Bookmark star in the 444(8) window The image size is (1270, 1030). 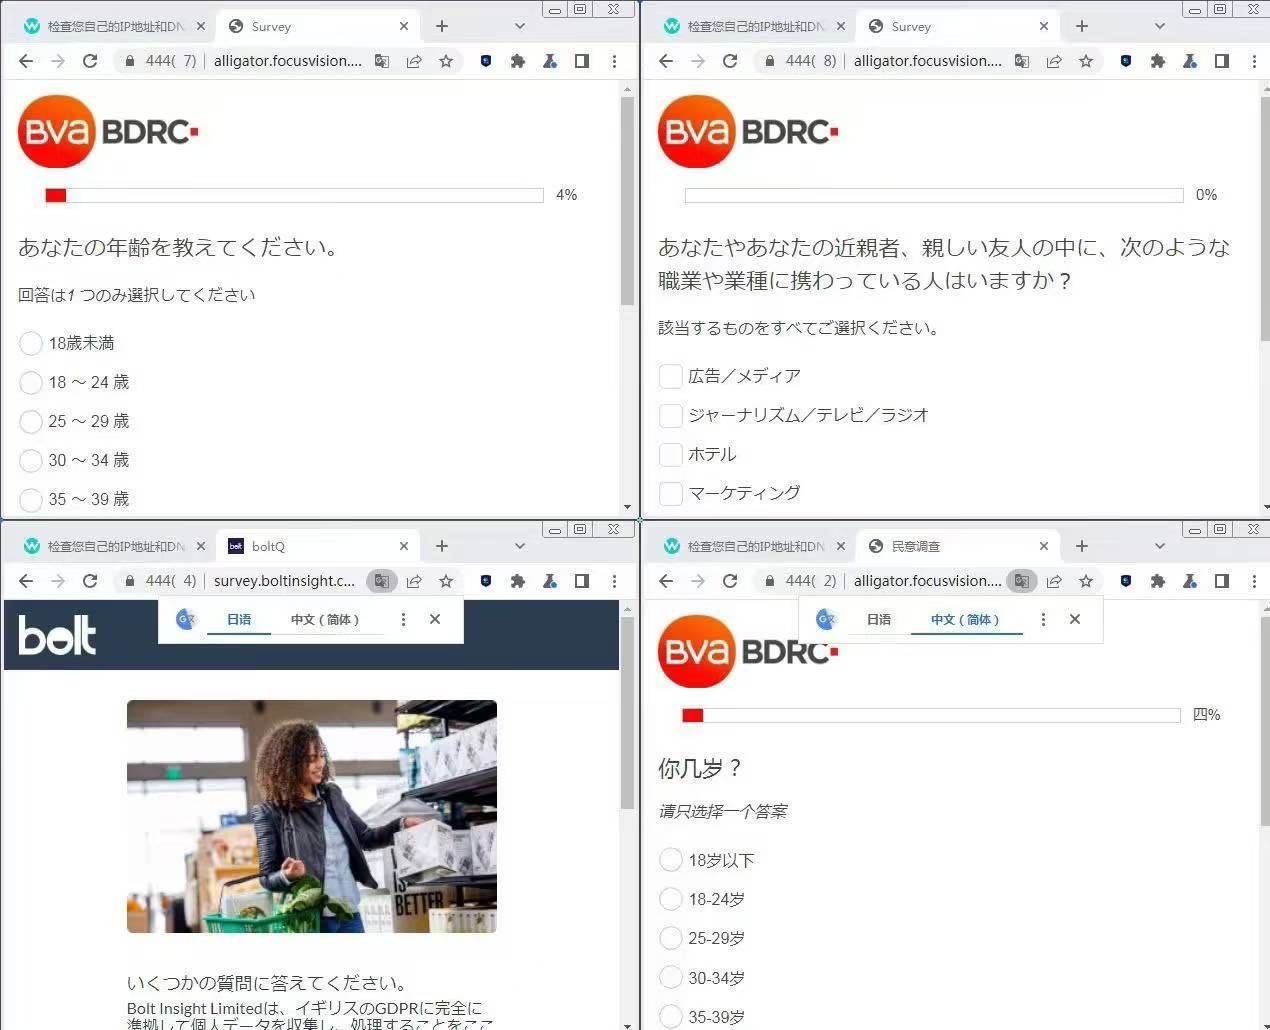(1086, 61)
